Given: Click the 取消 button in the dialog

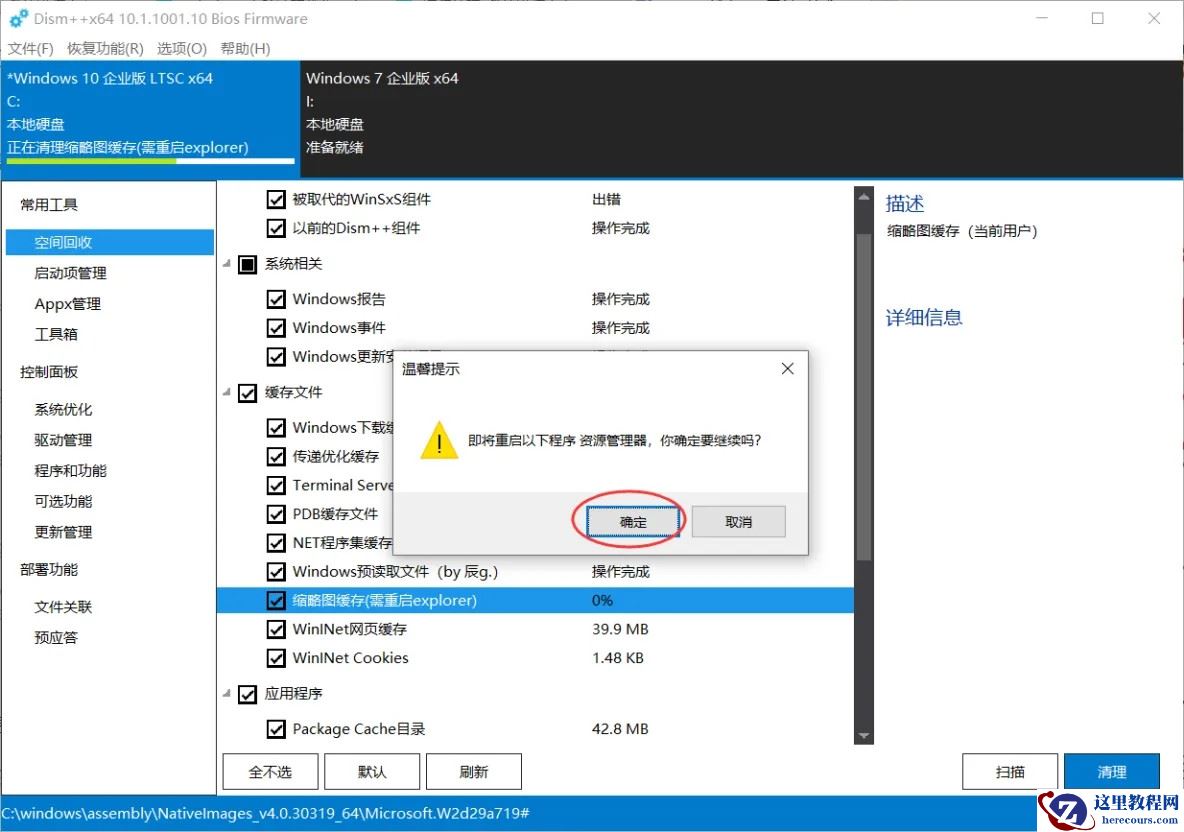Looking at the screenshot, I should click(x=738, y=520).
